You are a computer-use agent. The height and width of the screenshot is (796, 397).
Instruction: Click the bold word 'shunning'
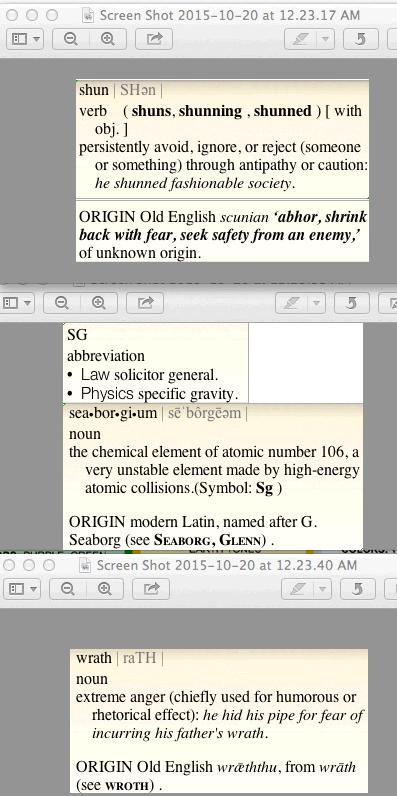pyautogui.click(x=210, y=111)
